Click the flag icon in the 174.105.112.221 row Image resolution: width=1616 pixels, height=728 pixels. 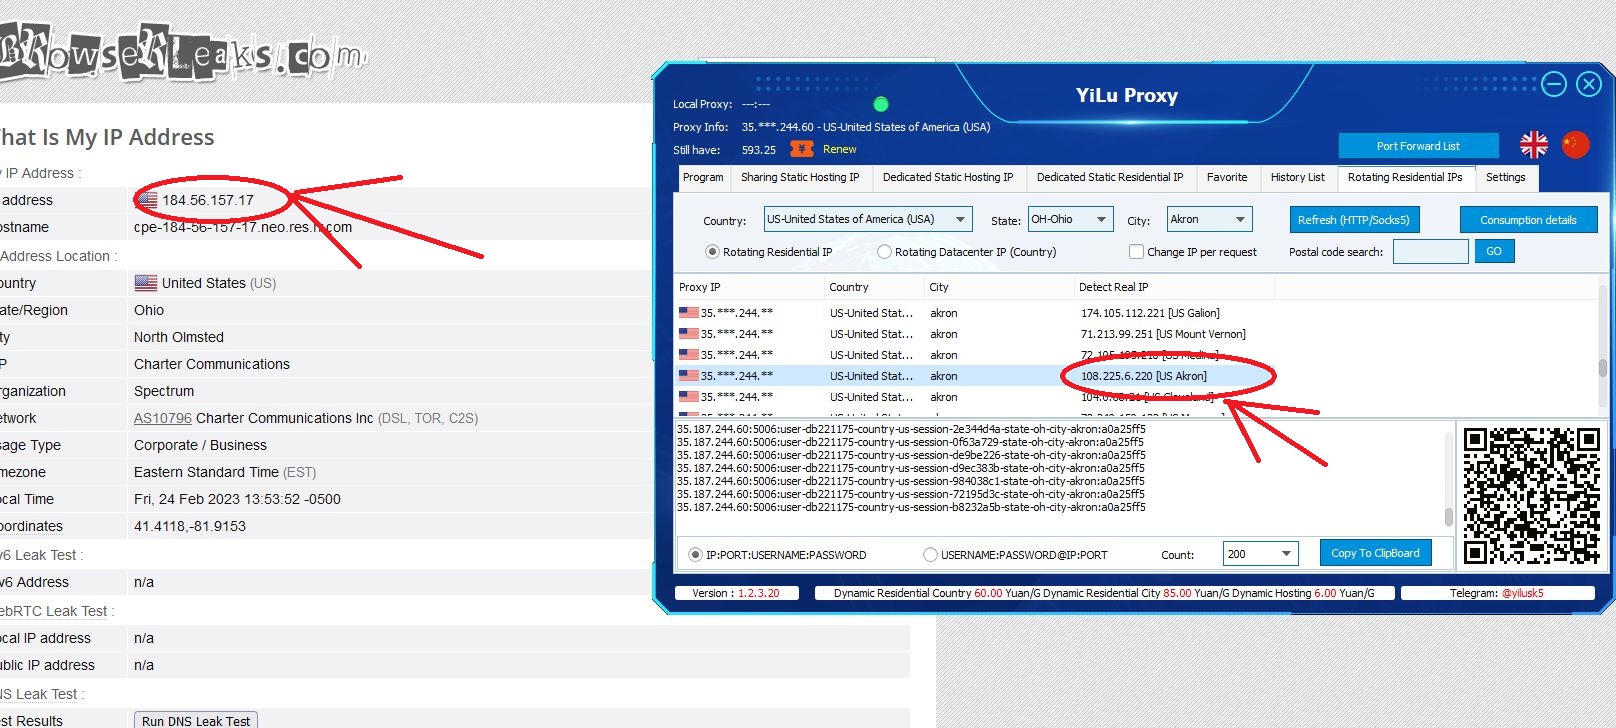point(689,312)
